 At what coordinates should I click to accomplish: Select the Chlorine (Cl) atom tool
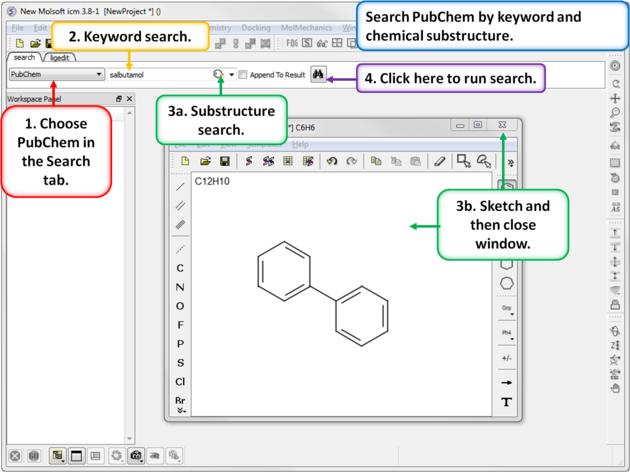pyautogui.click(x=180, y=381)
